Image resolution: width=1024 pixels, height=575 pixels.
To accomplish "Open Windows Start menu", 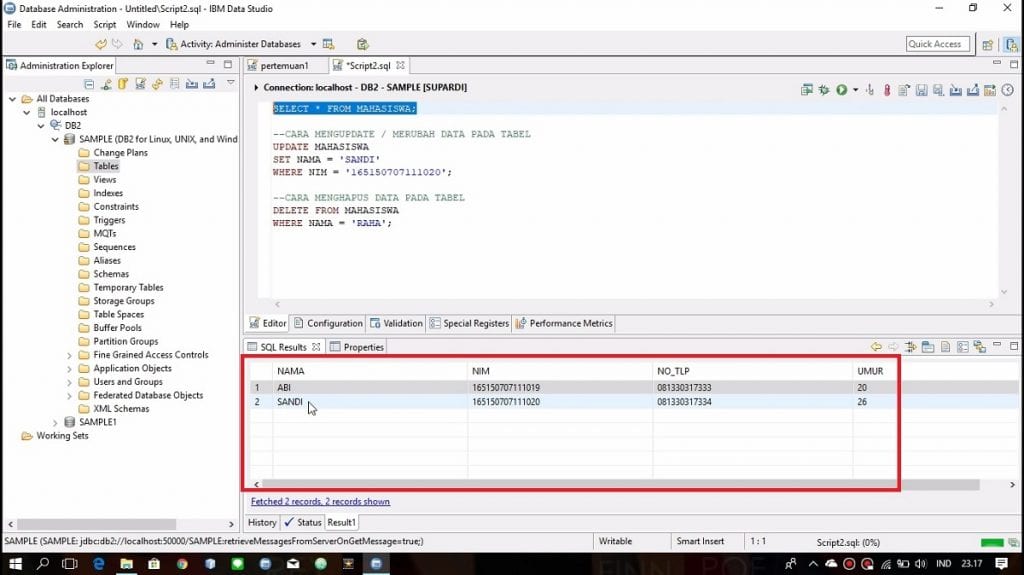I will (x=14, y=564).
